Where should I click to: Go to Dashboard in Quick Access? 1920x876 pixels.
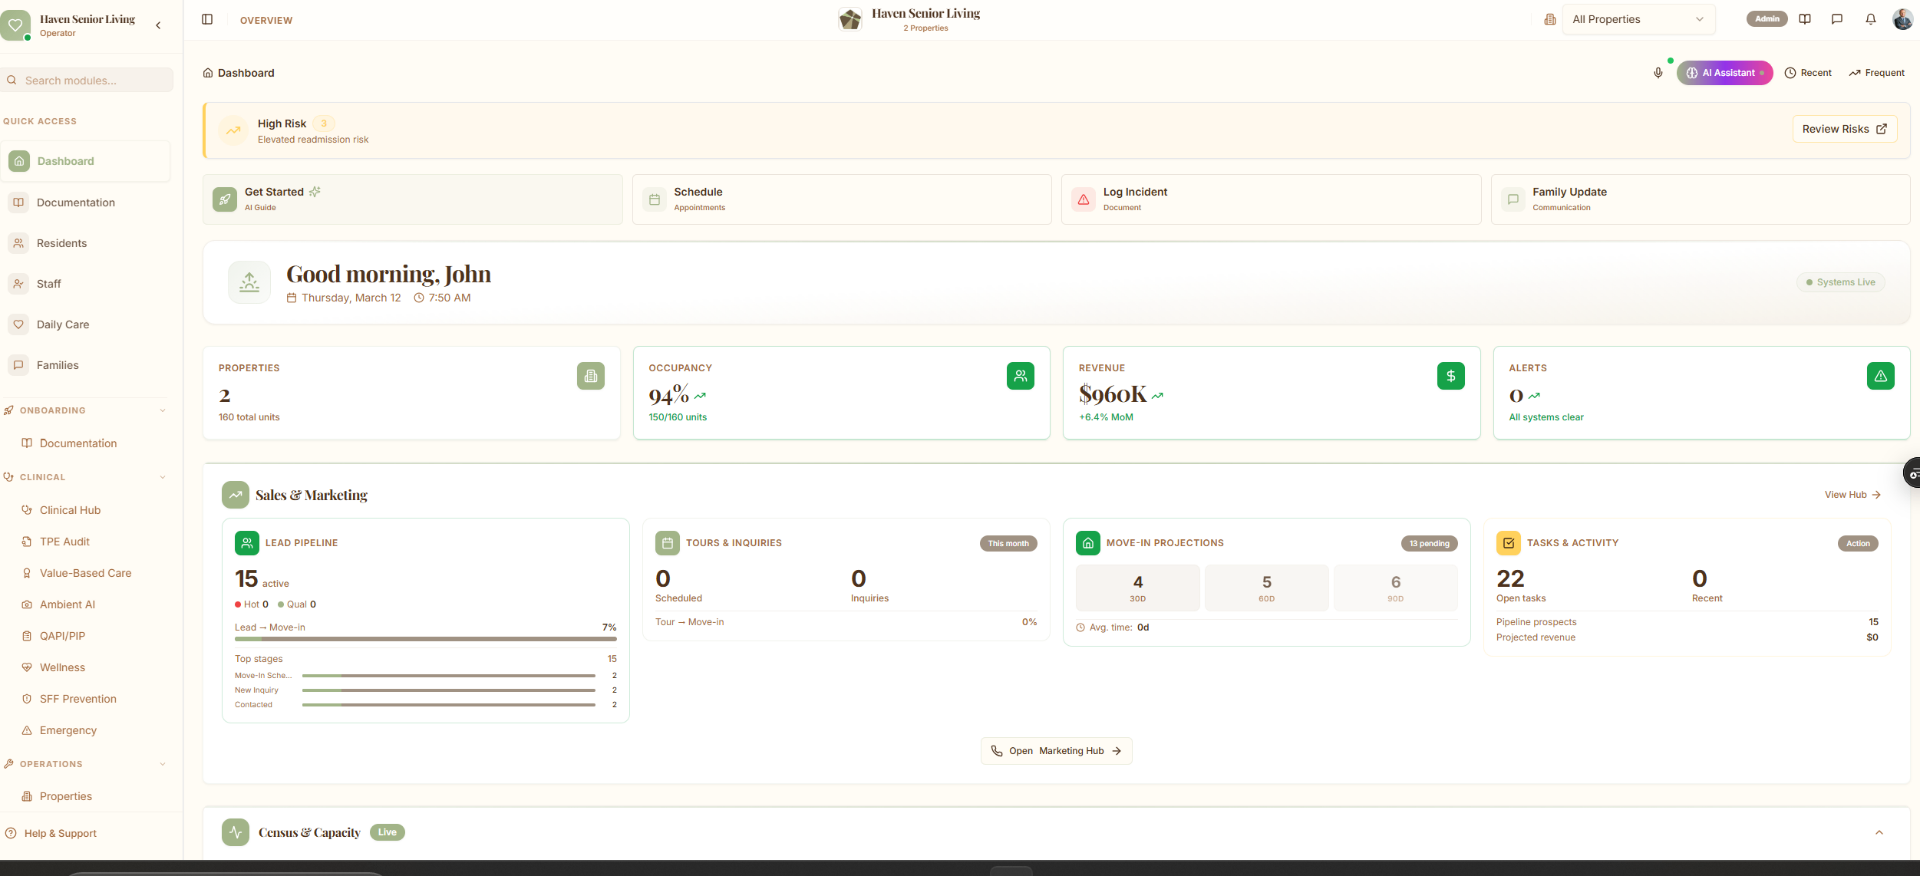click(x=85, y=161)
